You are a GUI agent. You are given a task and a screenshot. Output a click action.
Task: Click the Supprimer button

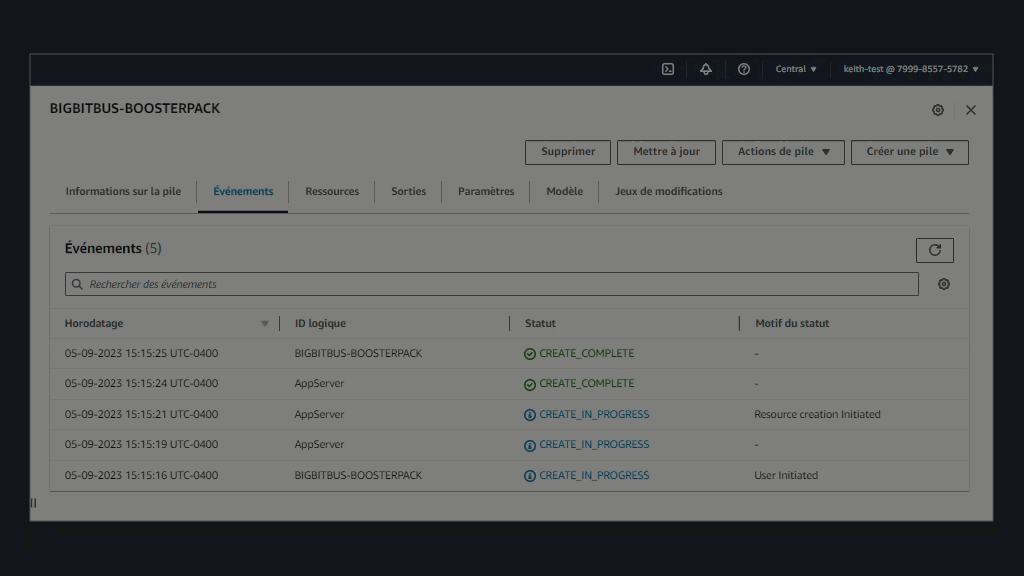point(568,152)
